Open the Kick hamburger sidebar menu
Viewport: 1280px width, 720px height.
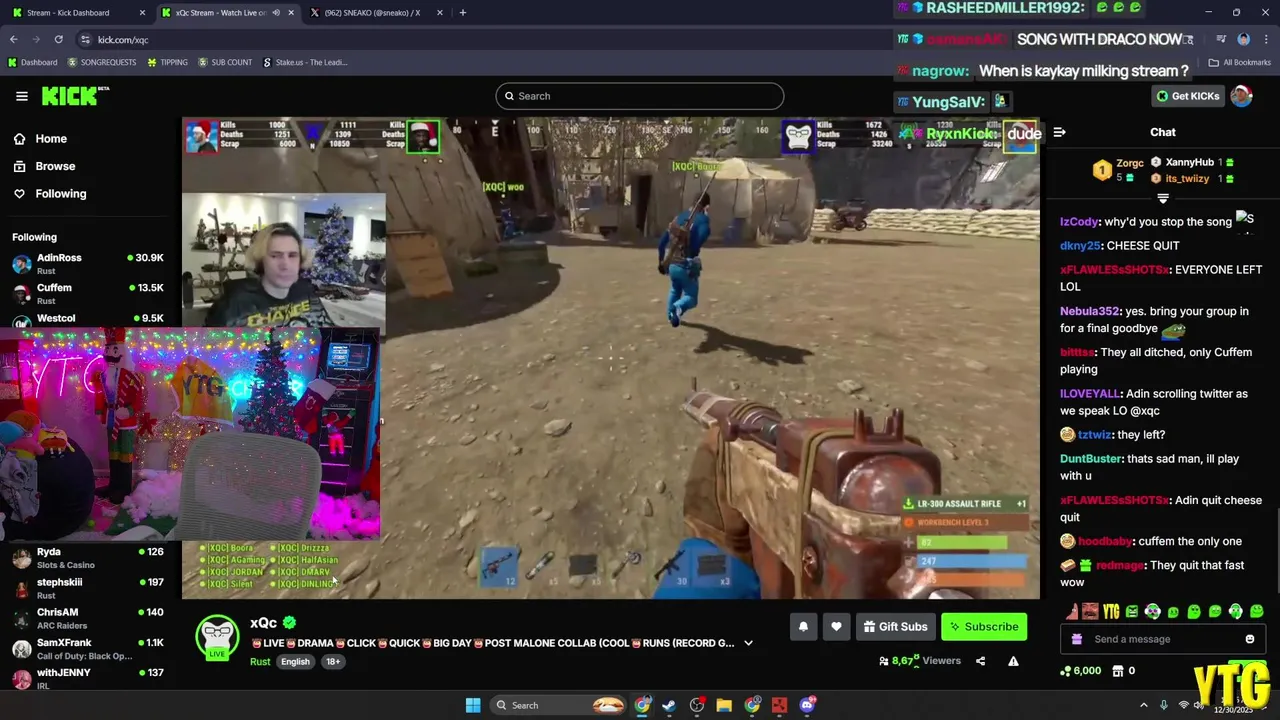[22, 96]
